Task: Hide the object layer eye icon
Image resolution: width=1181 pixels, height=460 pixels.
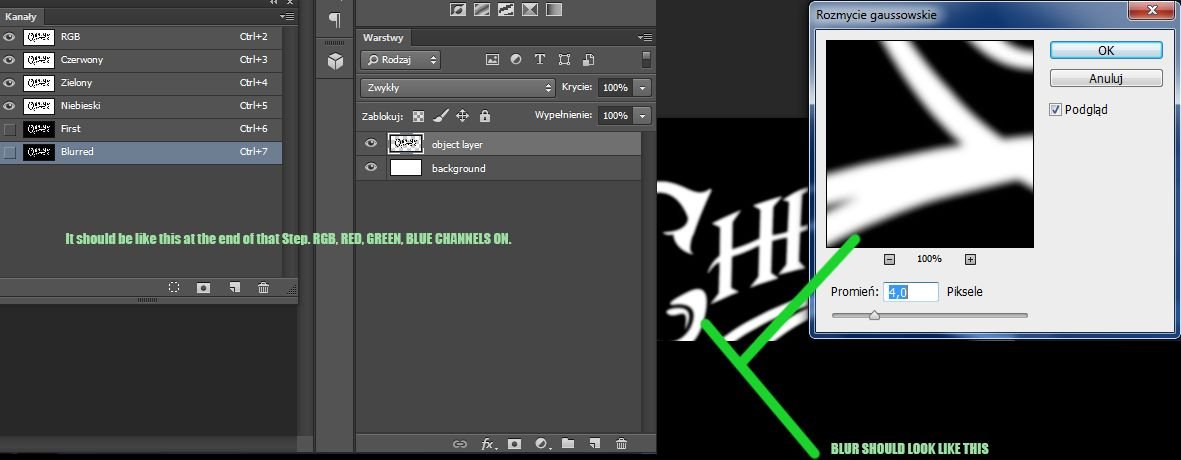Action: click(371, 143)
